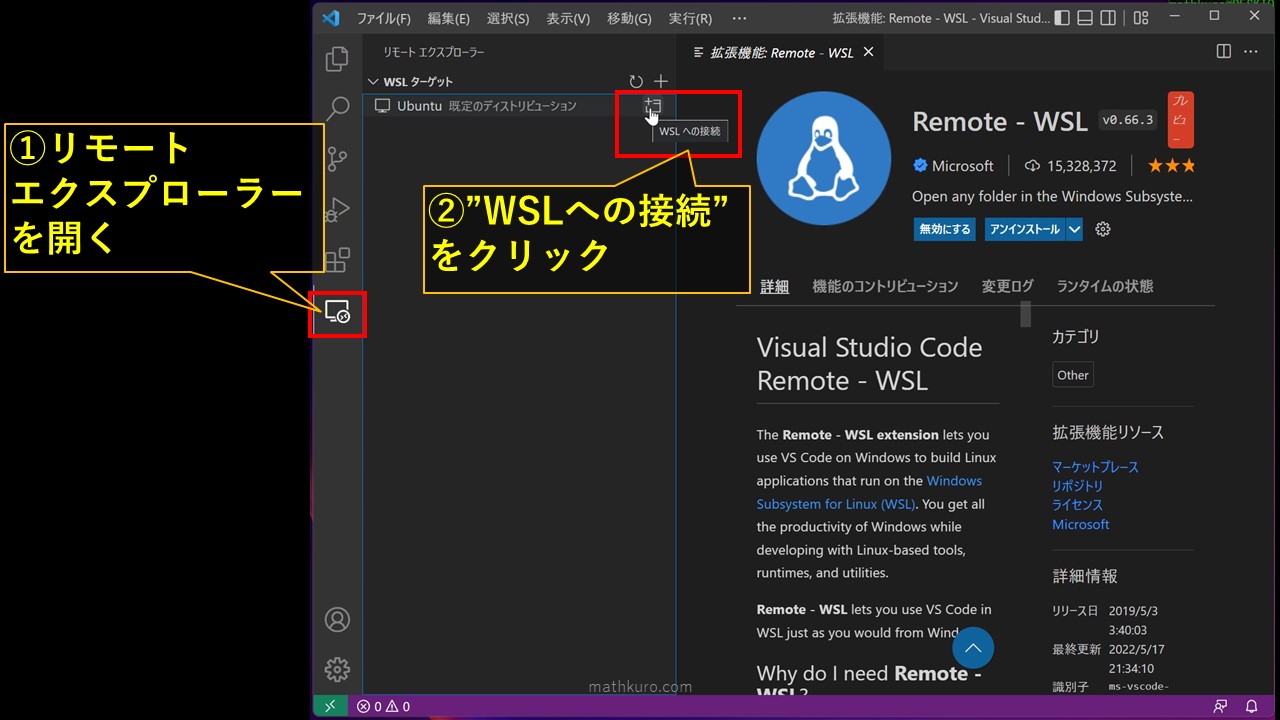The width and height of the screenshot is (1280, 720).
Task: Open the Search view in activity bar
Action: click(338, 108)
